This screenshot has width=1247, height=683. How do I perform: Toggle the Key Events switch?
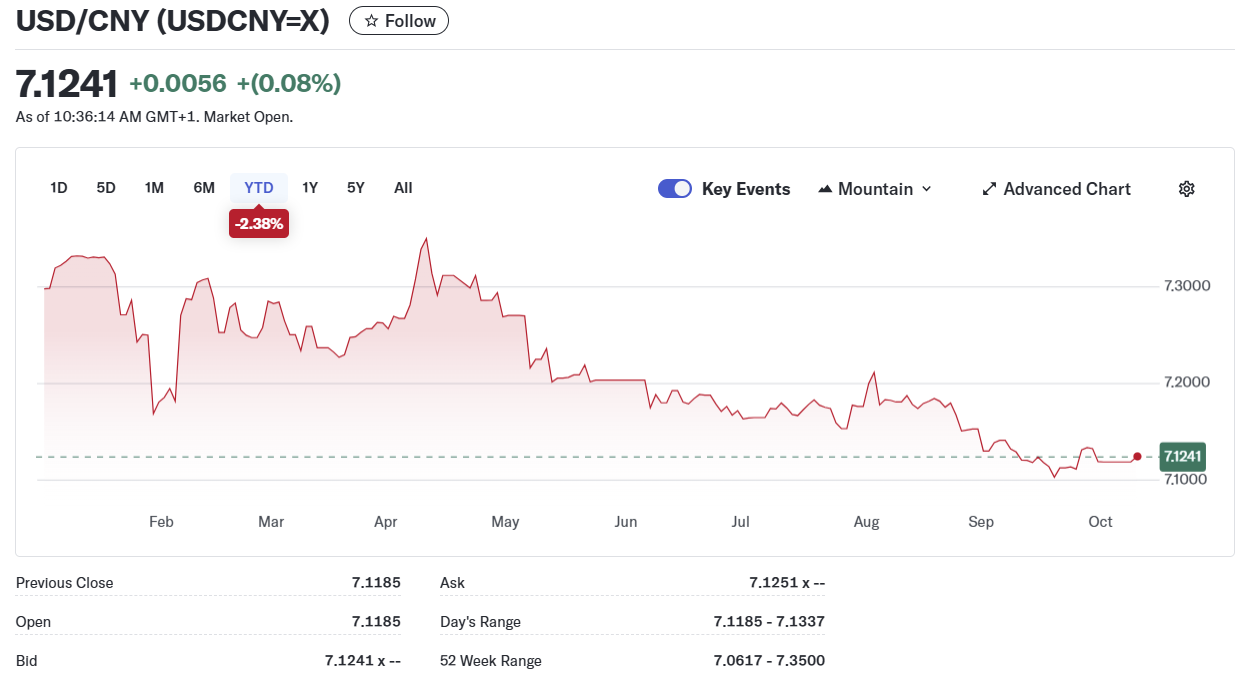tap(675, 189)
